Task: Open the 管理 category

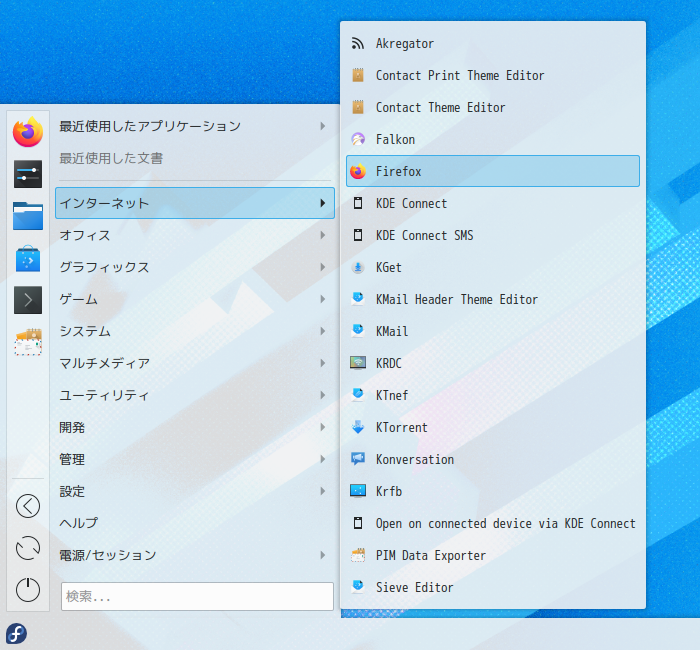Action: (x=195, y=459)
